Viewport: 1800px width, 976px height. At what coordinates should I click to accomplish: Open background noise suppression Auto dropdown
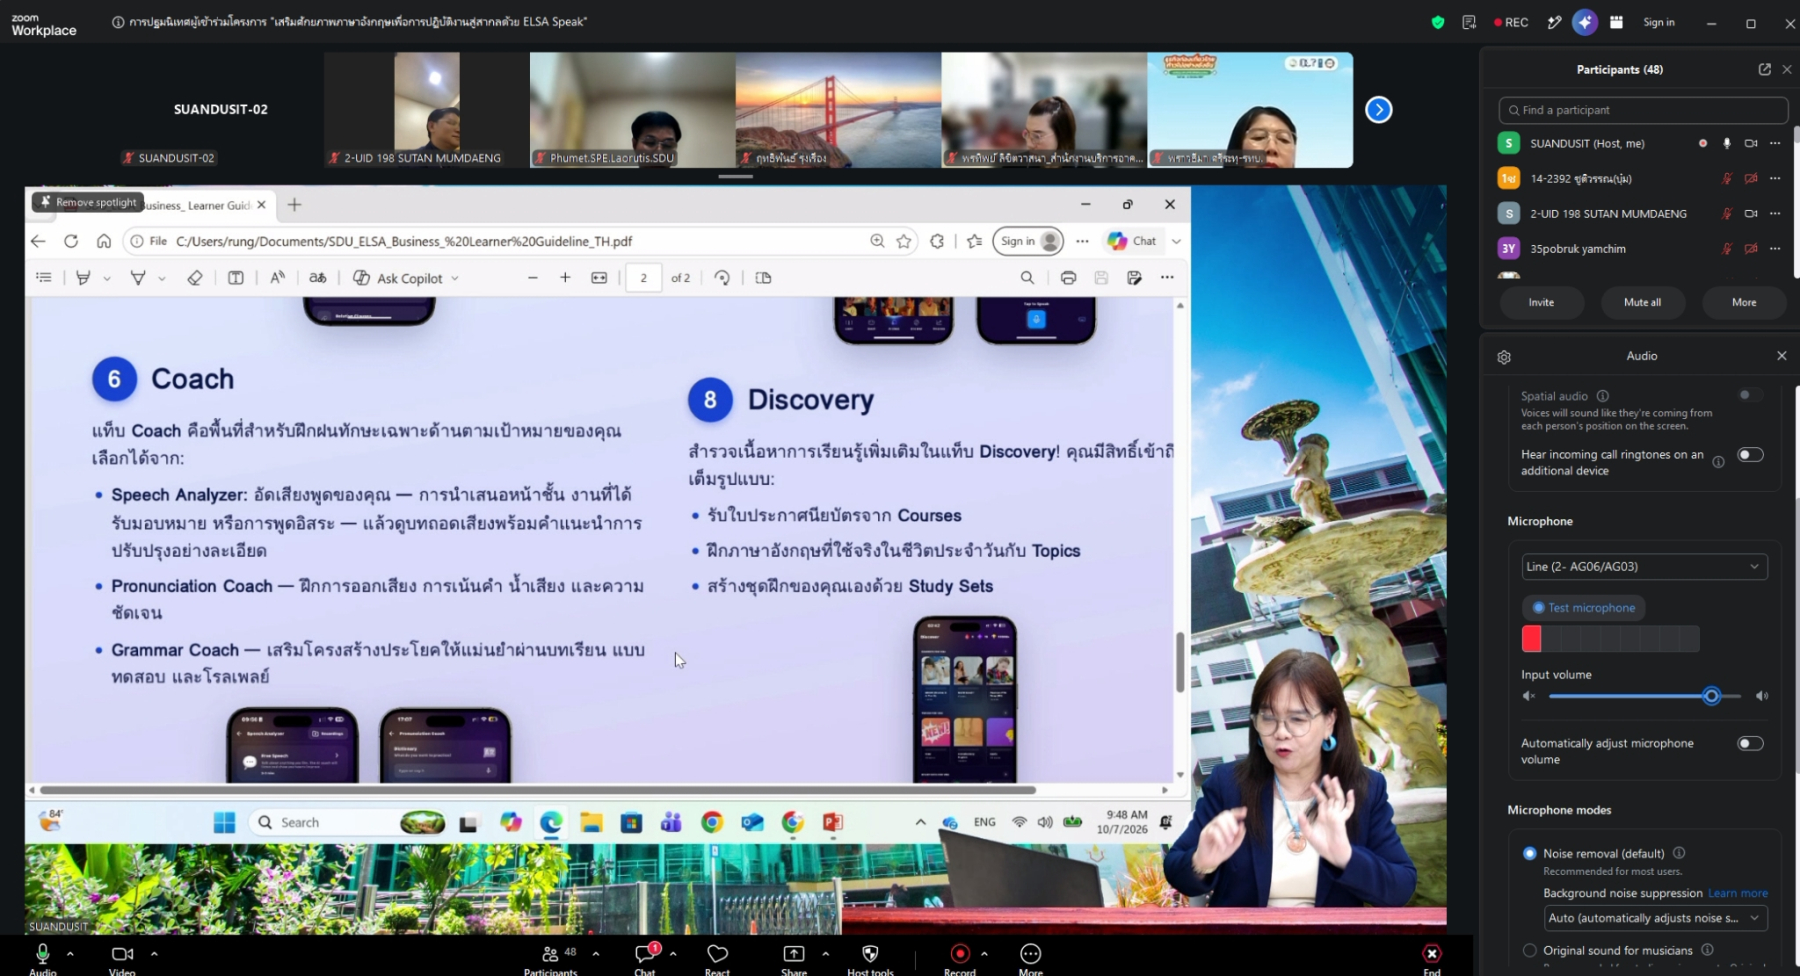[1656, 918]
